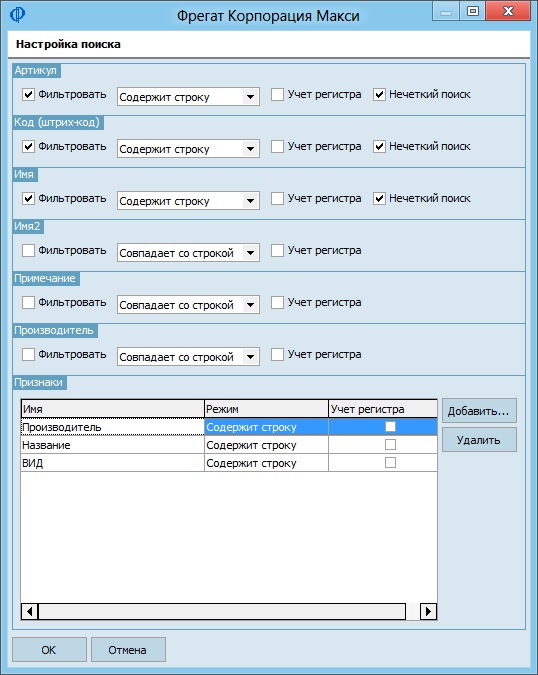Click Режим cell of ВИД row
The height and width of the screenshot is (675, 538).
[266, 463]
